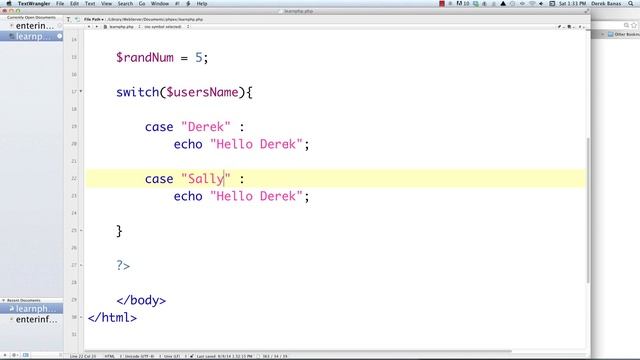Toggle fold marker at line 27

point(81,265)
